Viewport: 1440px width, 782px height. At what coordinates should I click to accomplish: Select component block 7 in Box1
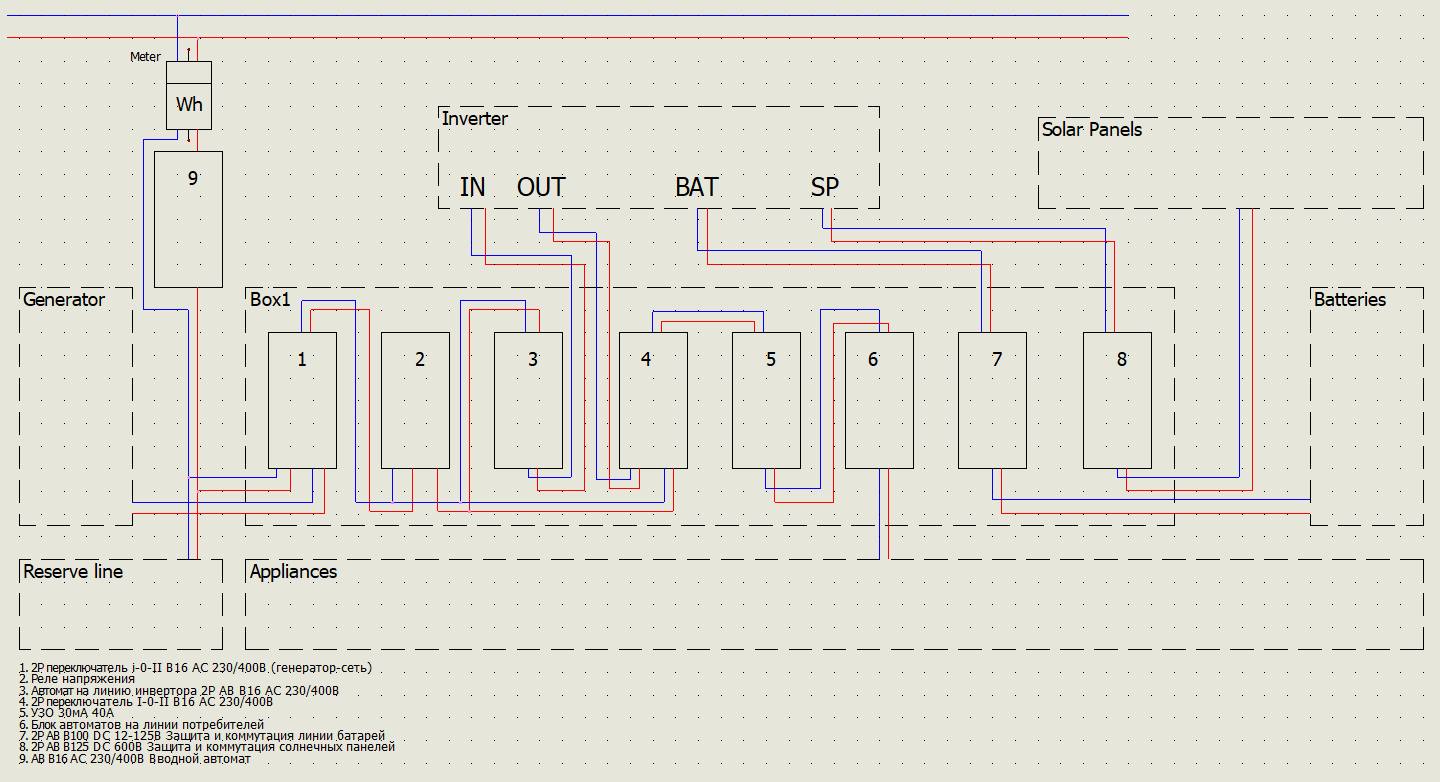(x=992, y=400)
